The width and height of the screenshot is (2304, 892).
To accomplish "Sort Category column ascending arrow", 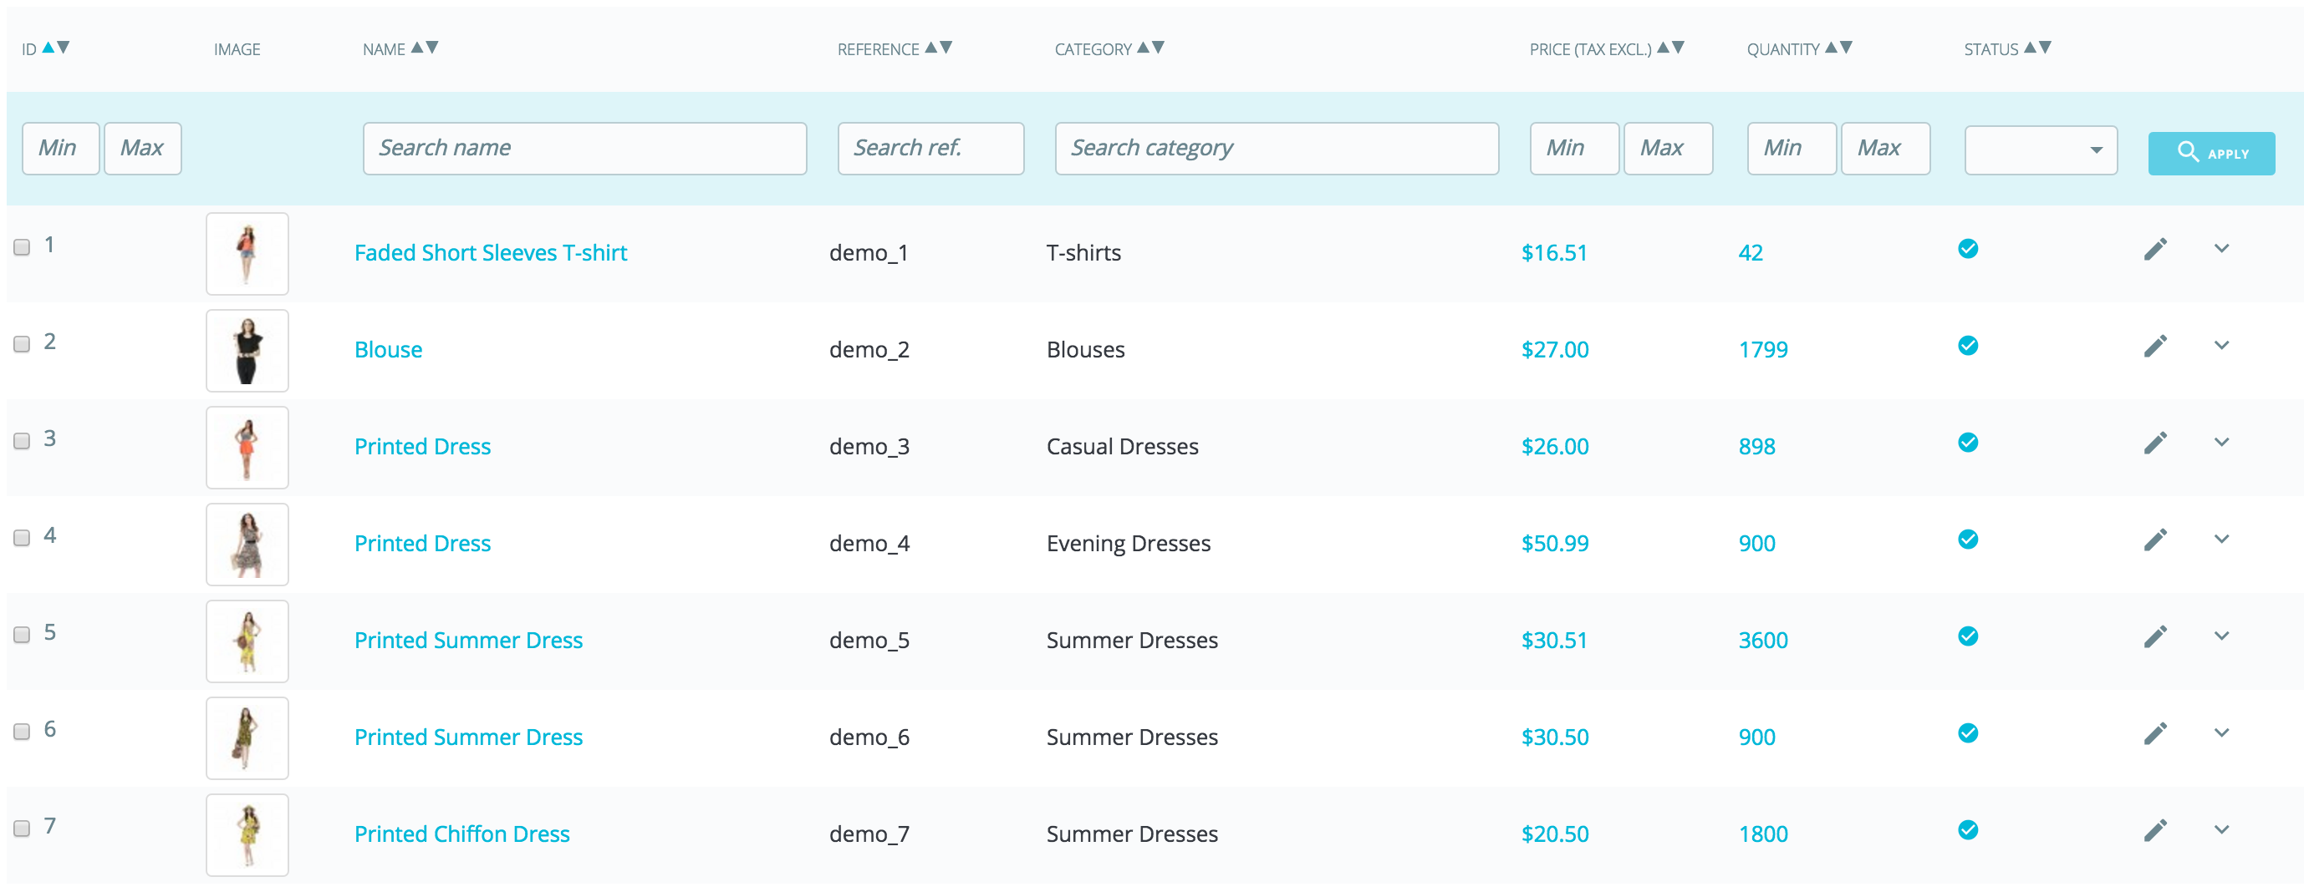I will tap(1143, 47).
